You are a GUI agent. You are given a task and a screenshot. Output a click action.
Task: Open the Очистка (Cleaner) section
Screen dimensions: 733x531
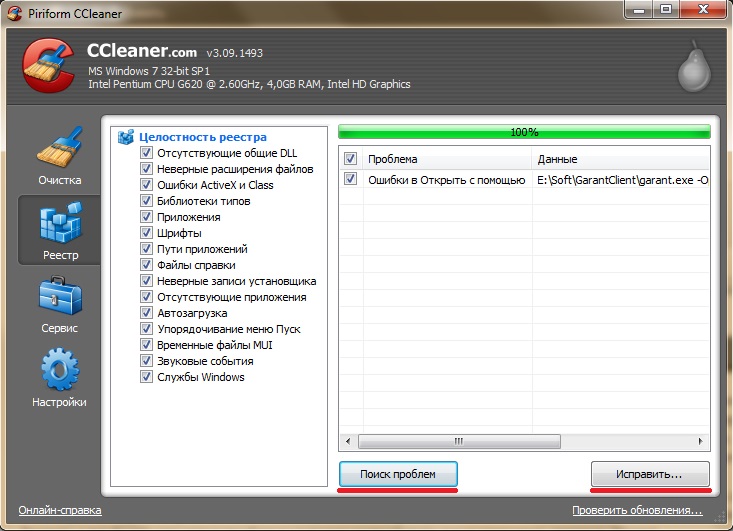pyautogui.click(x=59, y=157)
